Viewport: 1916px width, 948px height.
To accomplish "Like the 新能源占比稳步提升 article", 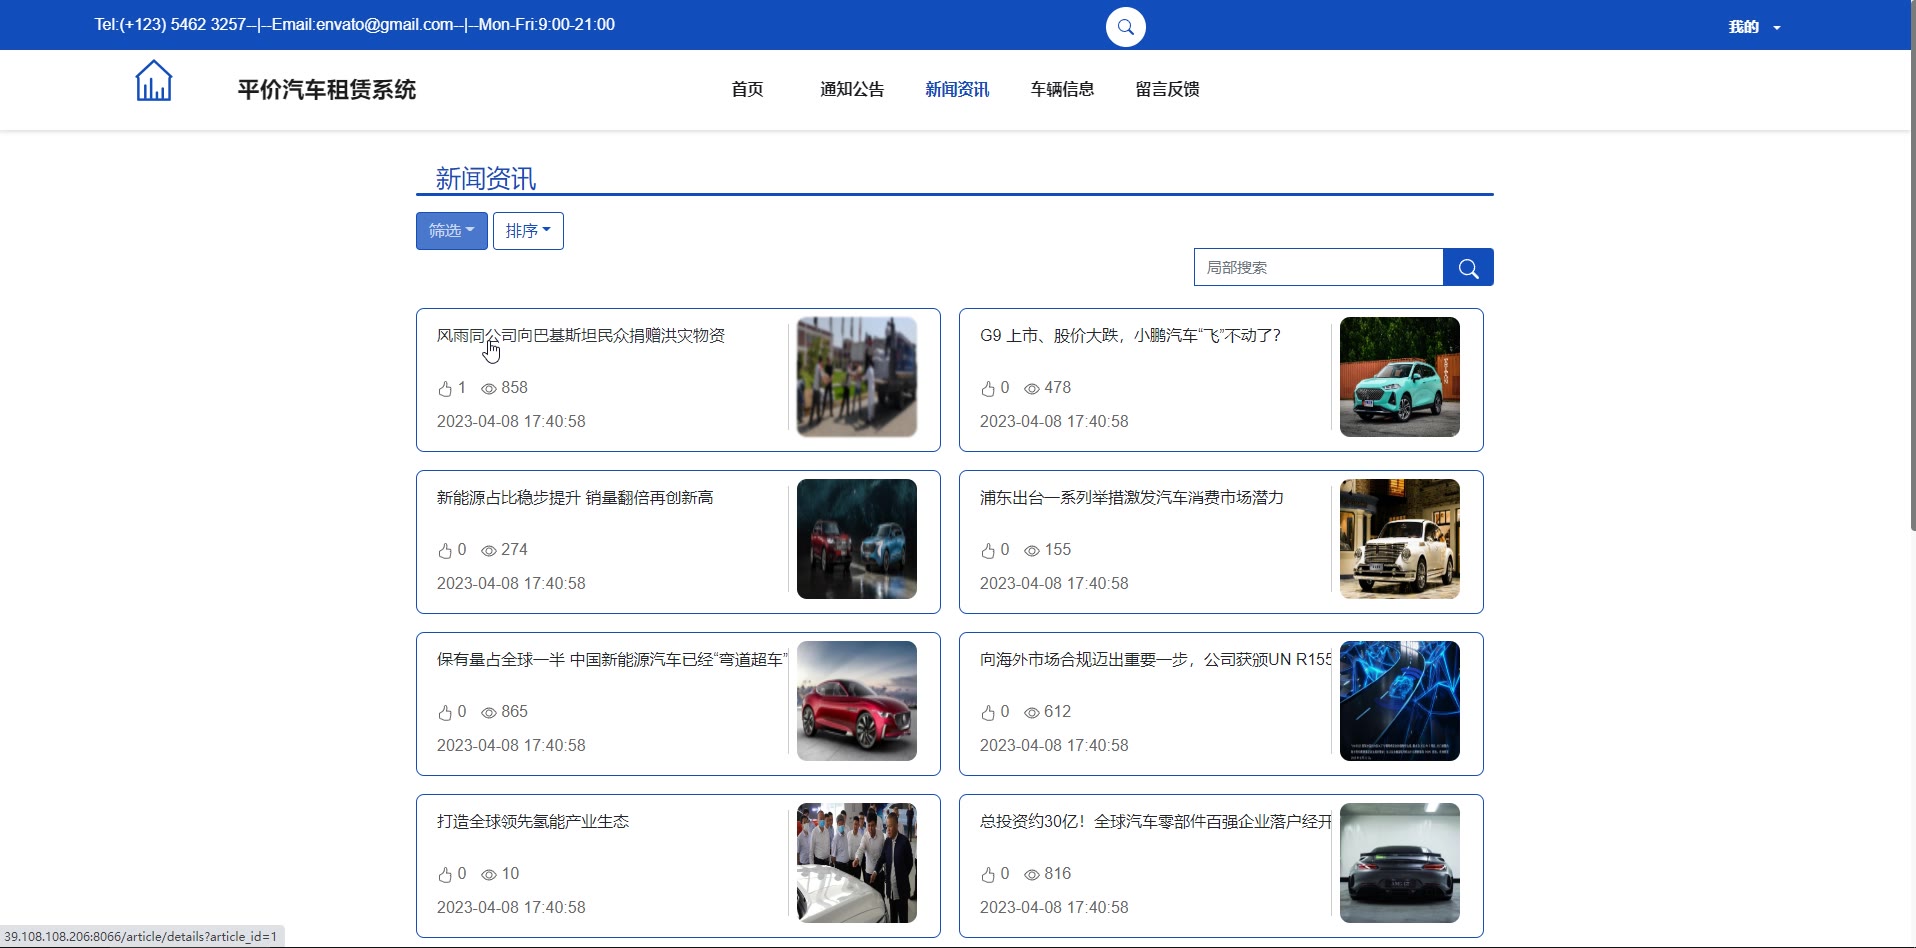I will point(445,550).
